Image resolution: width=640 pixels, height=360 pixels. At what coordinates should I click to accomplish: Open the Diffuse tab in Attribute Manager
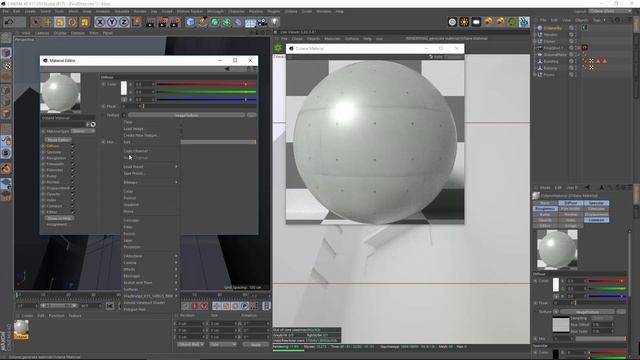(571, 203)
